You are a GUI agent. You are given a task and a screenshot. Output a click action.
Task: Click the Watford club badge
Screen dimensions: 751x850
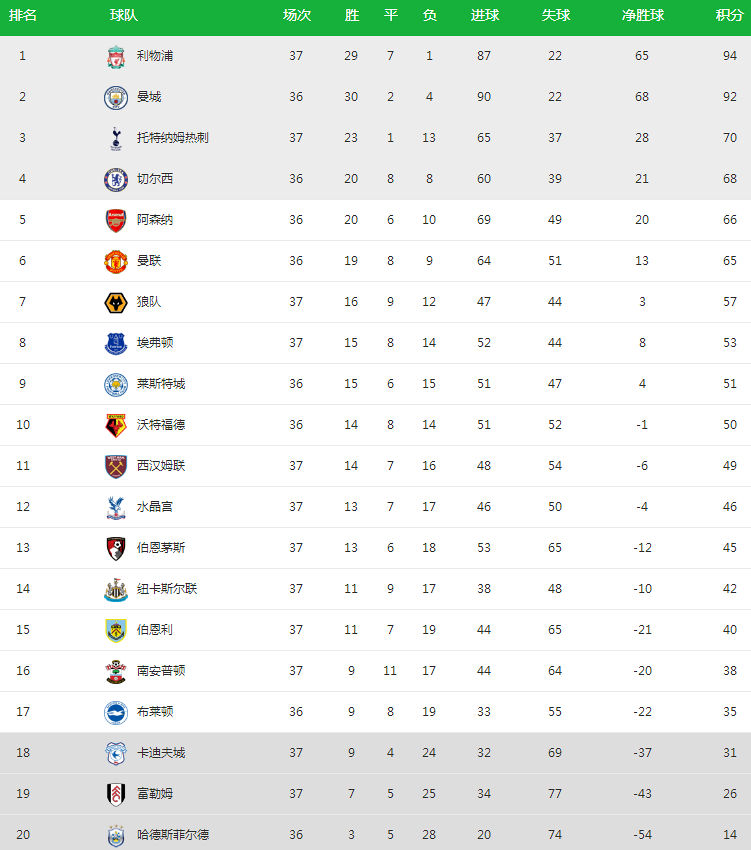(x=116, y=425)
